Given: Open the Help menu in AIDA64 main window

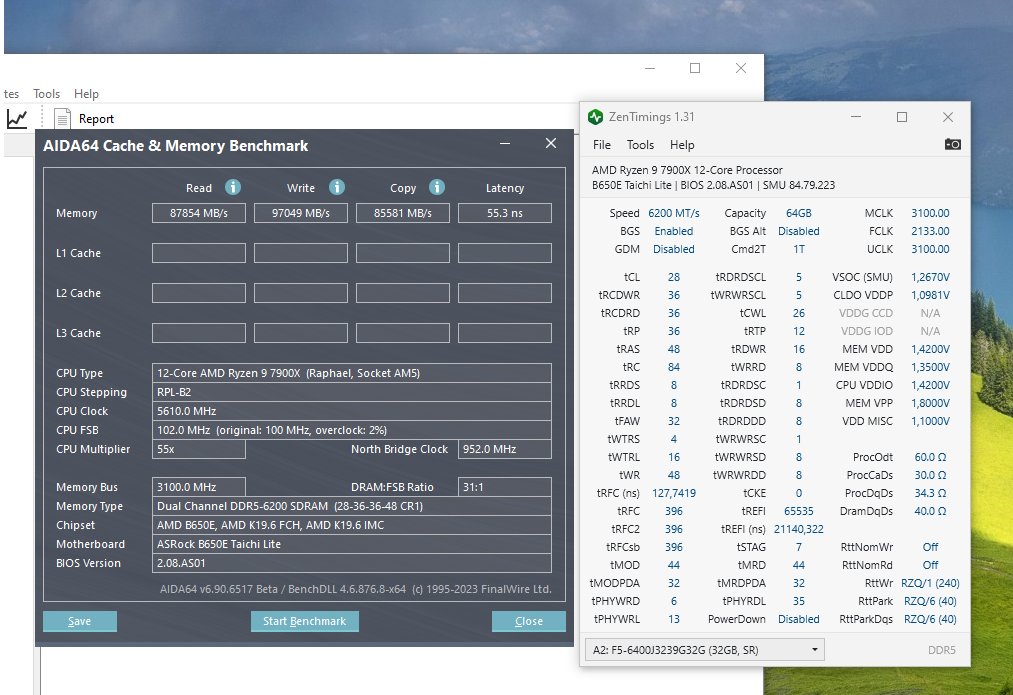Looking at the screenshot, I should click(86, 94).
